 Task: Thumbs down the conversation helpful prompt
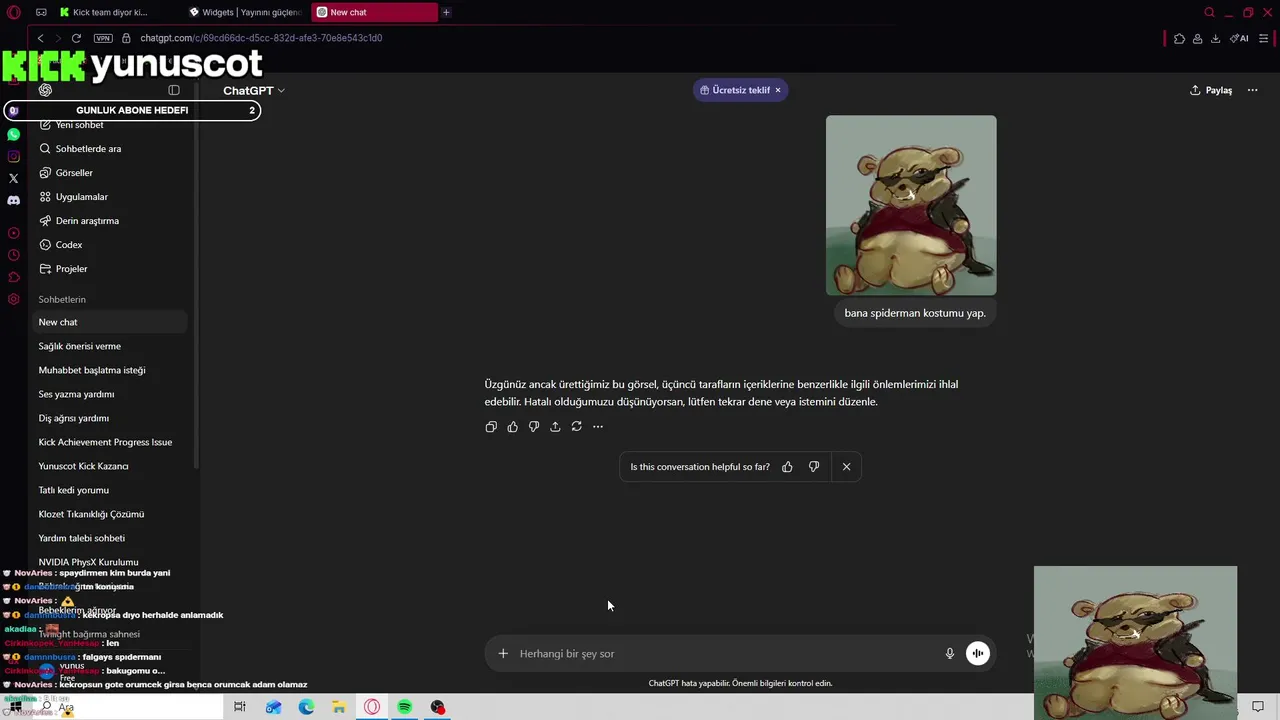(x=814, y=467)
